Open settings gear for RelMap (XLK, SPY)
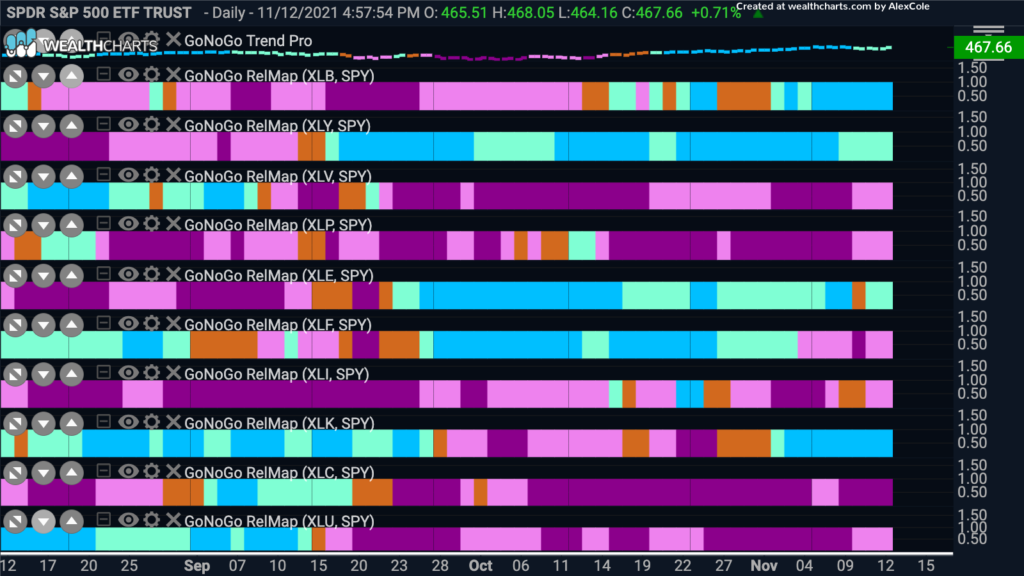Image resolution: width=1024 pixels, height=576 pixels. pos(151,422)
